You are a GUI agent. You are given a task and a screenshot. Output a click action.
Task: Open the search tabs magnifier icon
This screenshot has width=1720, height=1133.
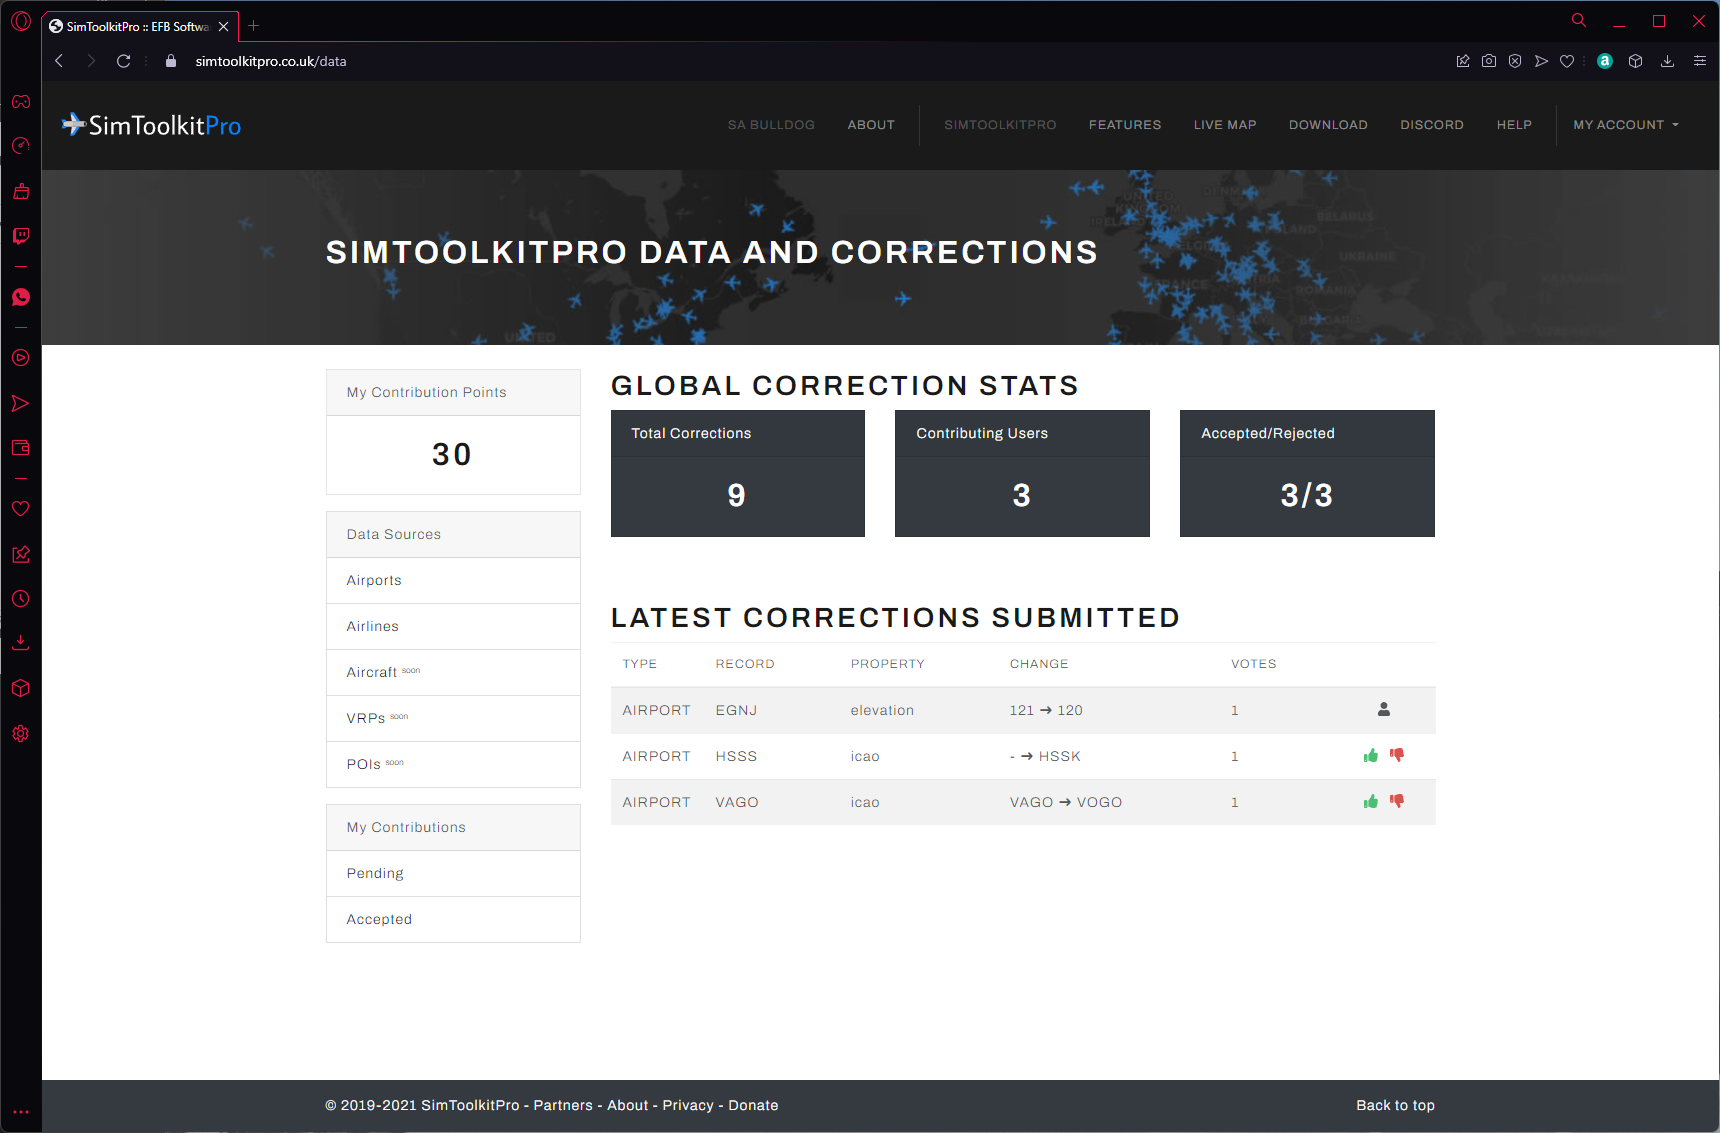(x=1579, y=20)
